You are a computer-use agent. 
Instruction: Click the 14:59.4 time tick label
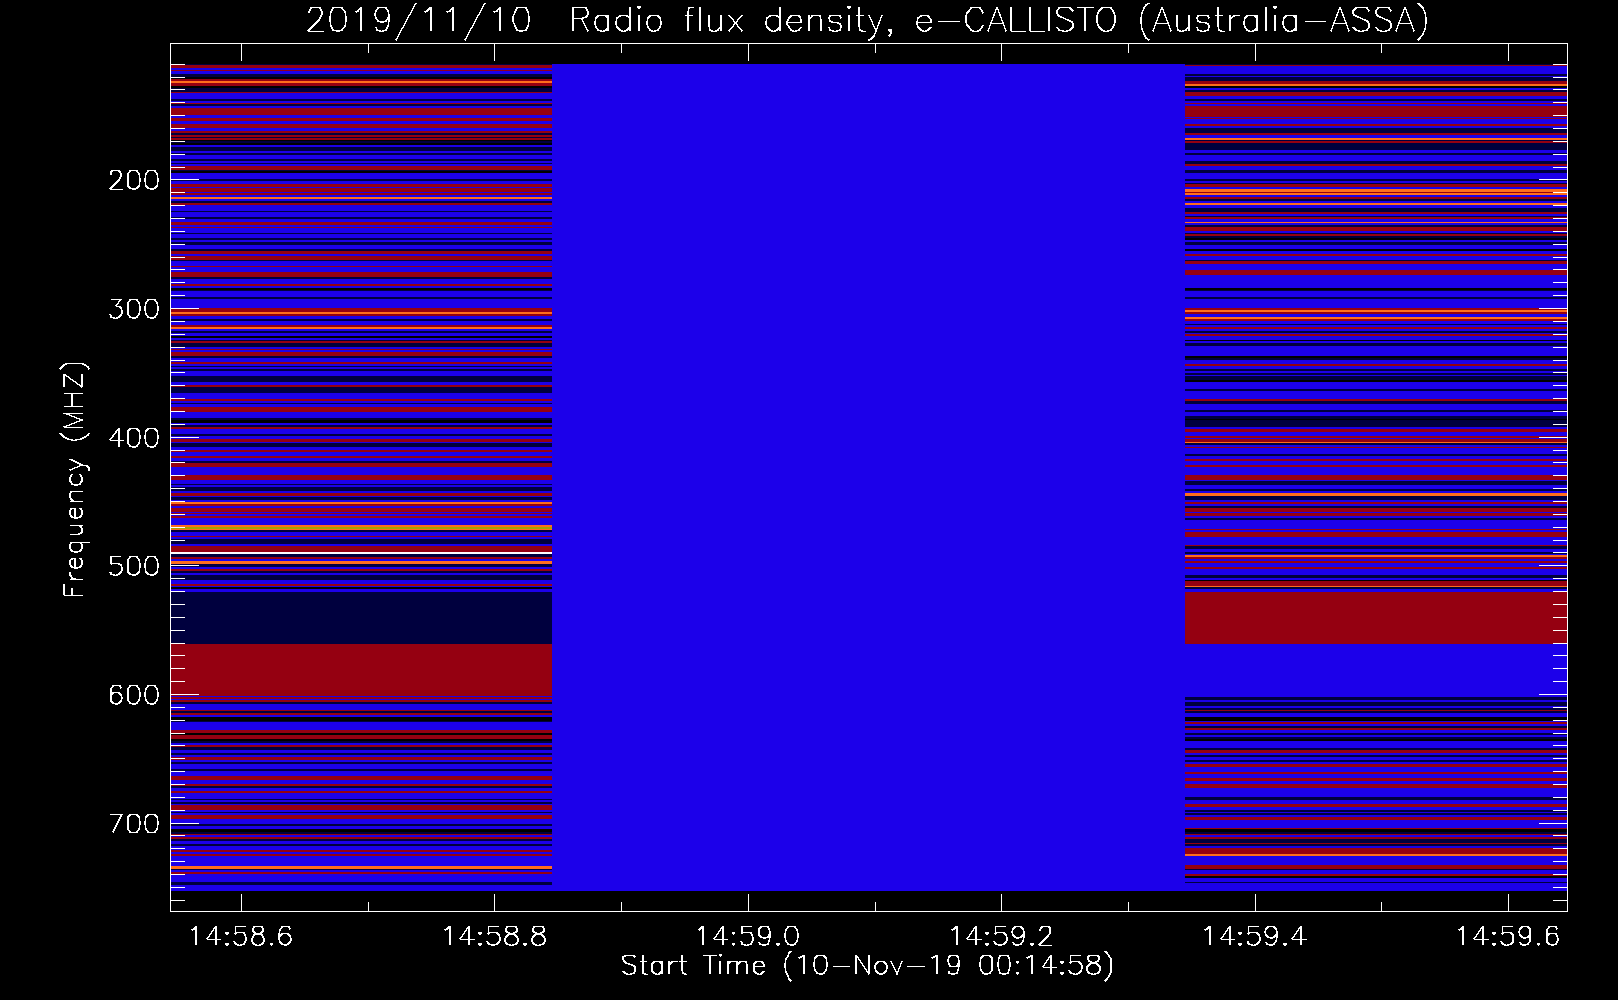(1254, 936)
